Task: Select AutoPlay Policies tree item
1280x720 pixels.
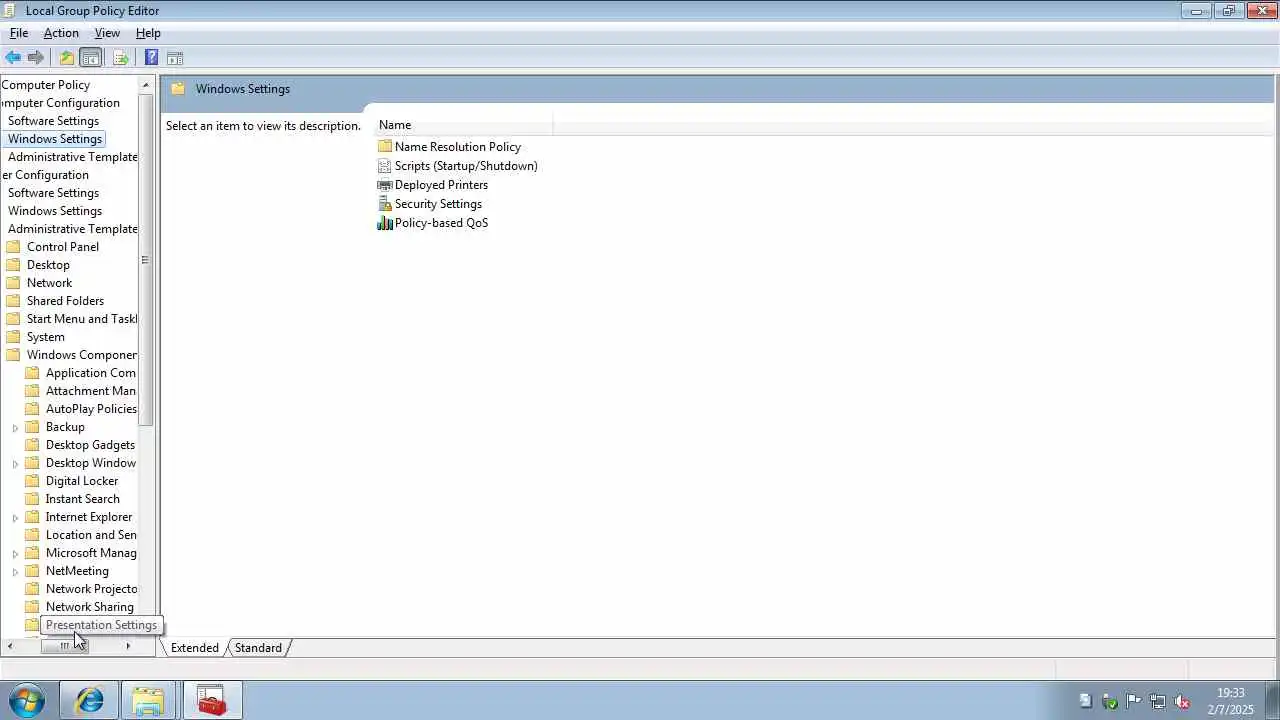Action: (91, 409)
